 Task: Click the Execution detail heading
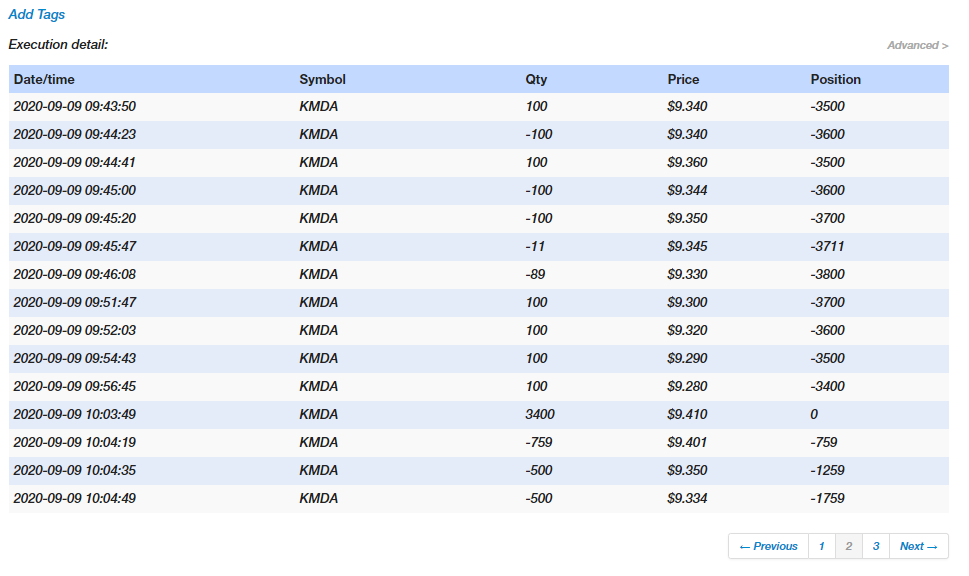point(58,45)
